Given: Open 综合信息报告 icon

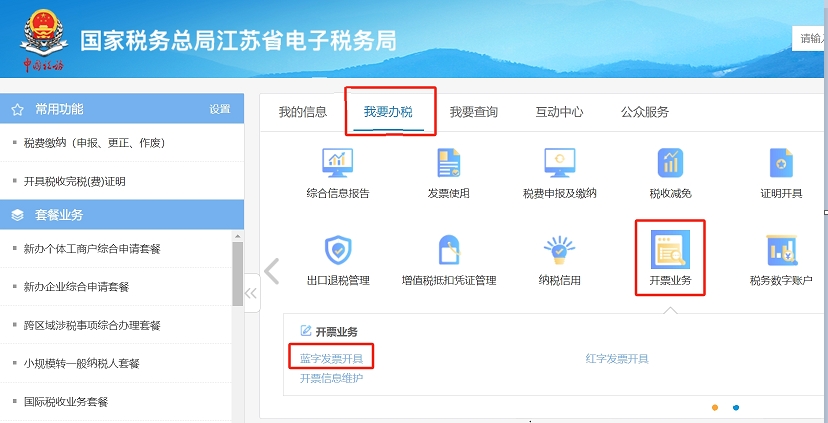Looking at the screenshot, I should tap(337, 163).
